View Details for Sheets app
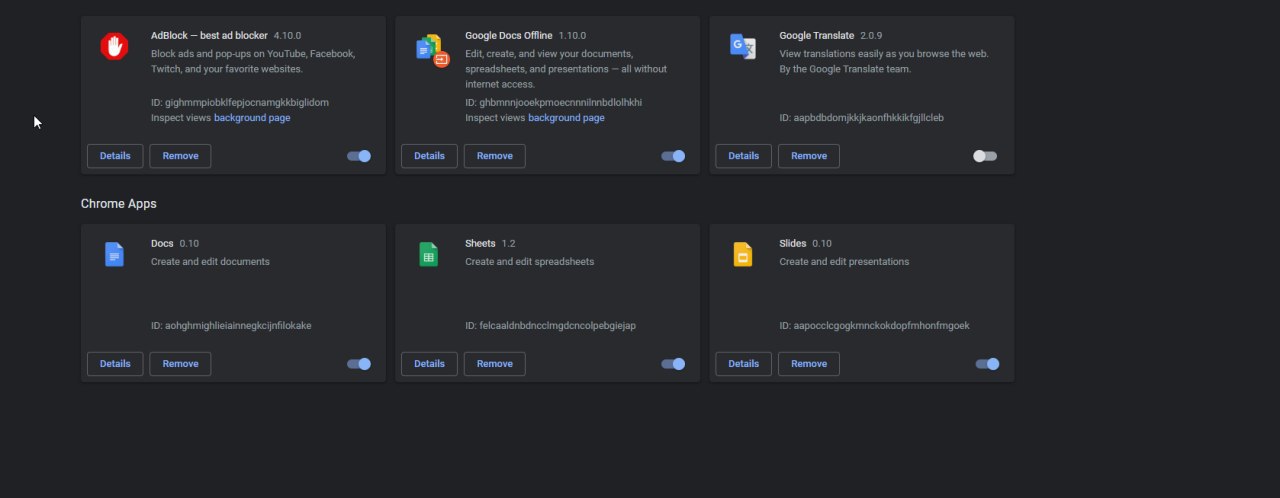The width and height of the screenshot is (1280, 498). click(429, 364)
